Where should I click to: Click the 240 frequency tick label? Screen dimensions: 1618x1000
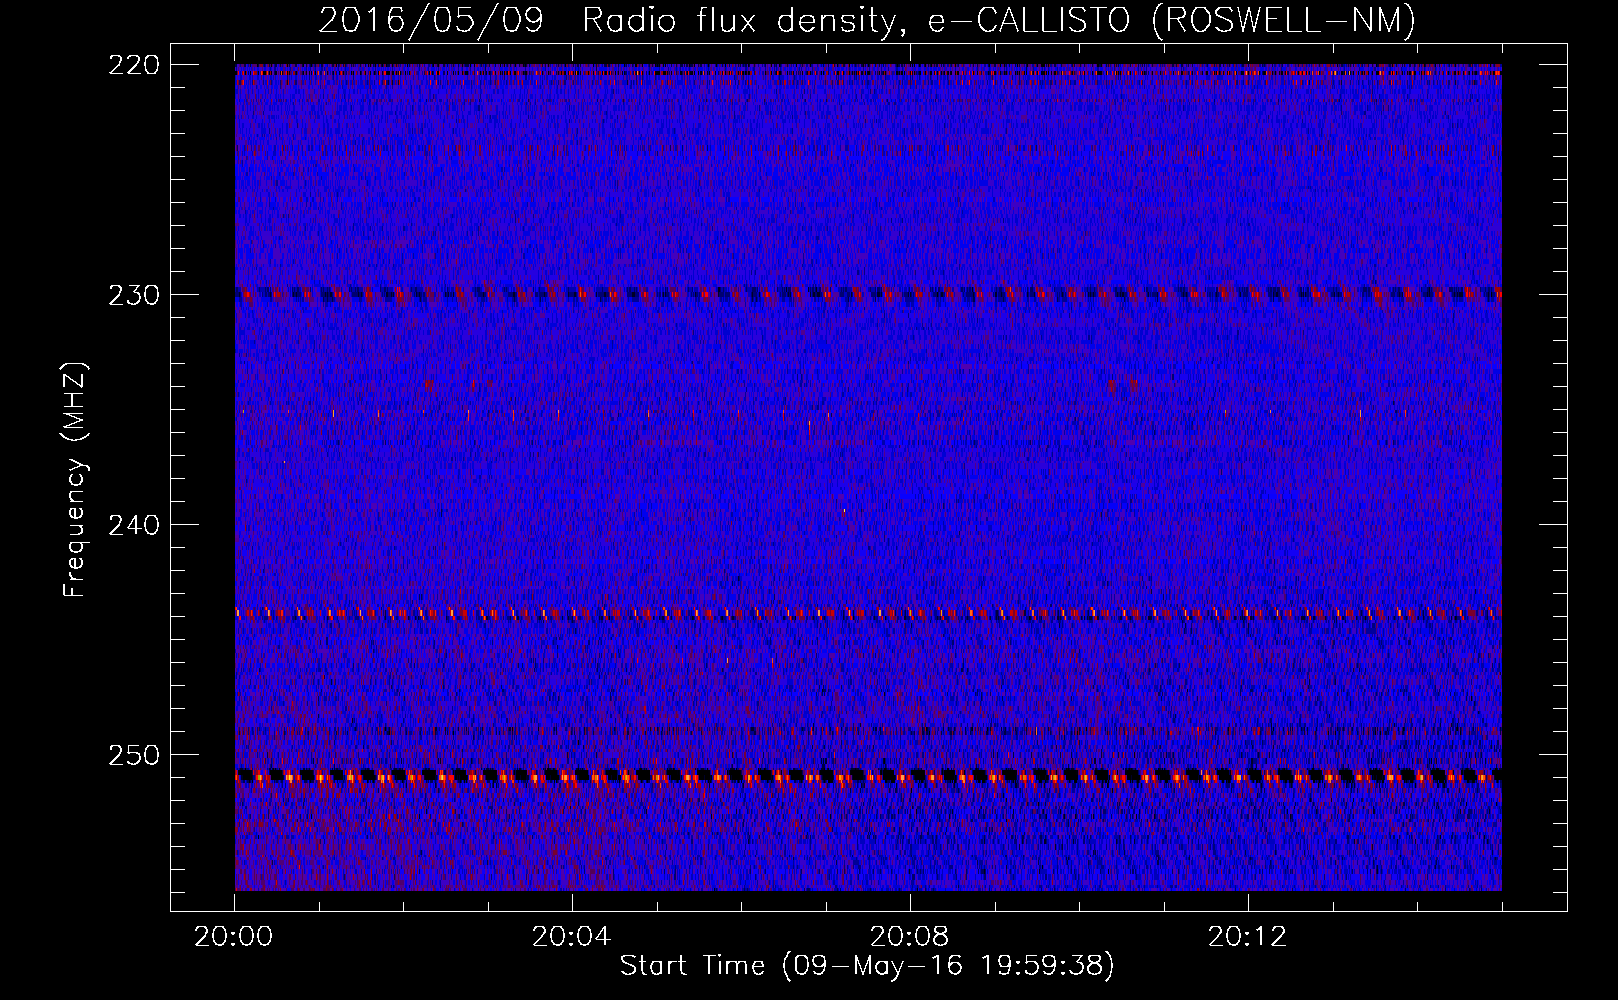133,525
